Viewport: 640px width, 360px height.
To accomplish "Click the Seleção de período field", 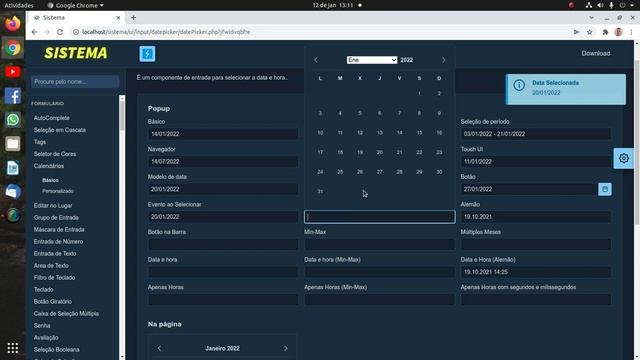I will tap(536, 134).
